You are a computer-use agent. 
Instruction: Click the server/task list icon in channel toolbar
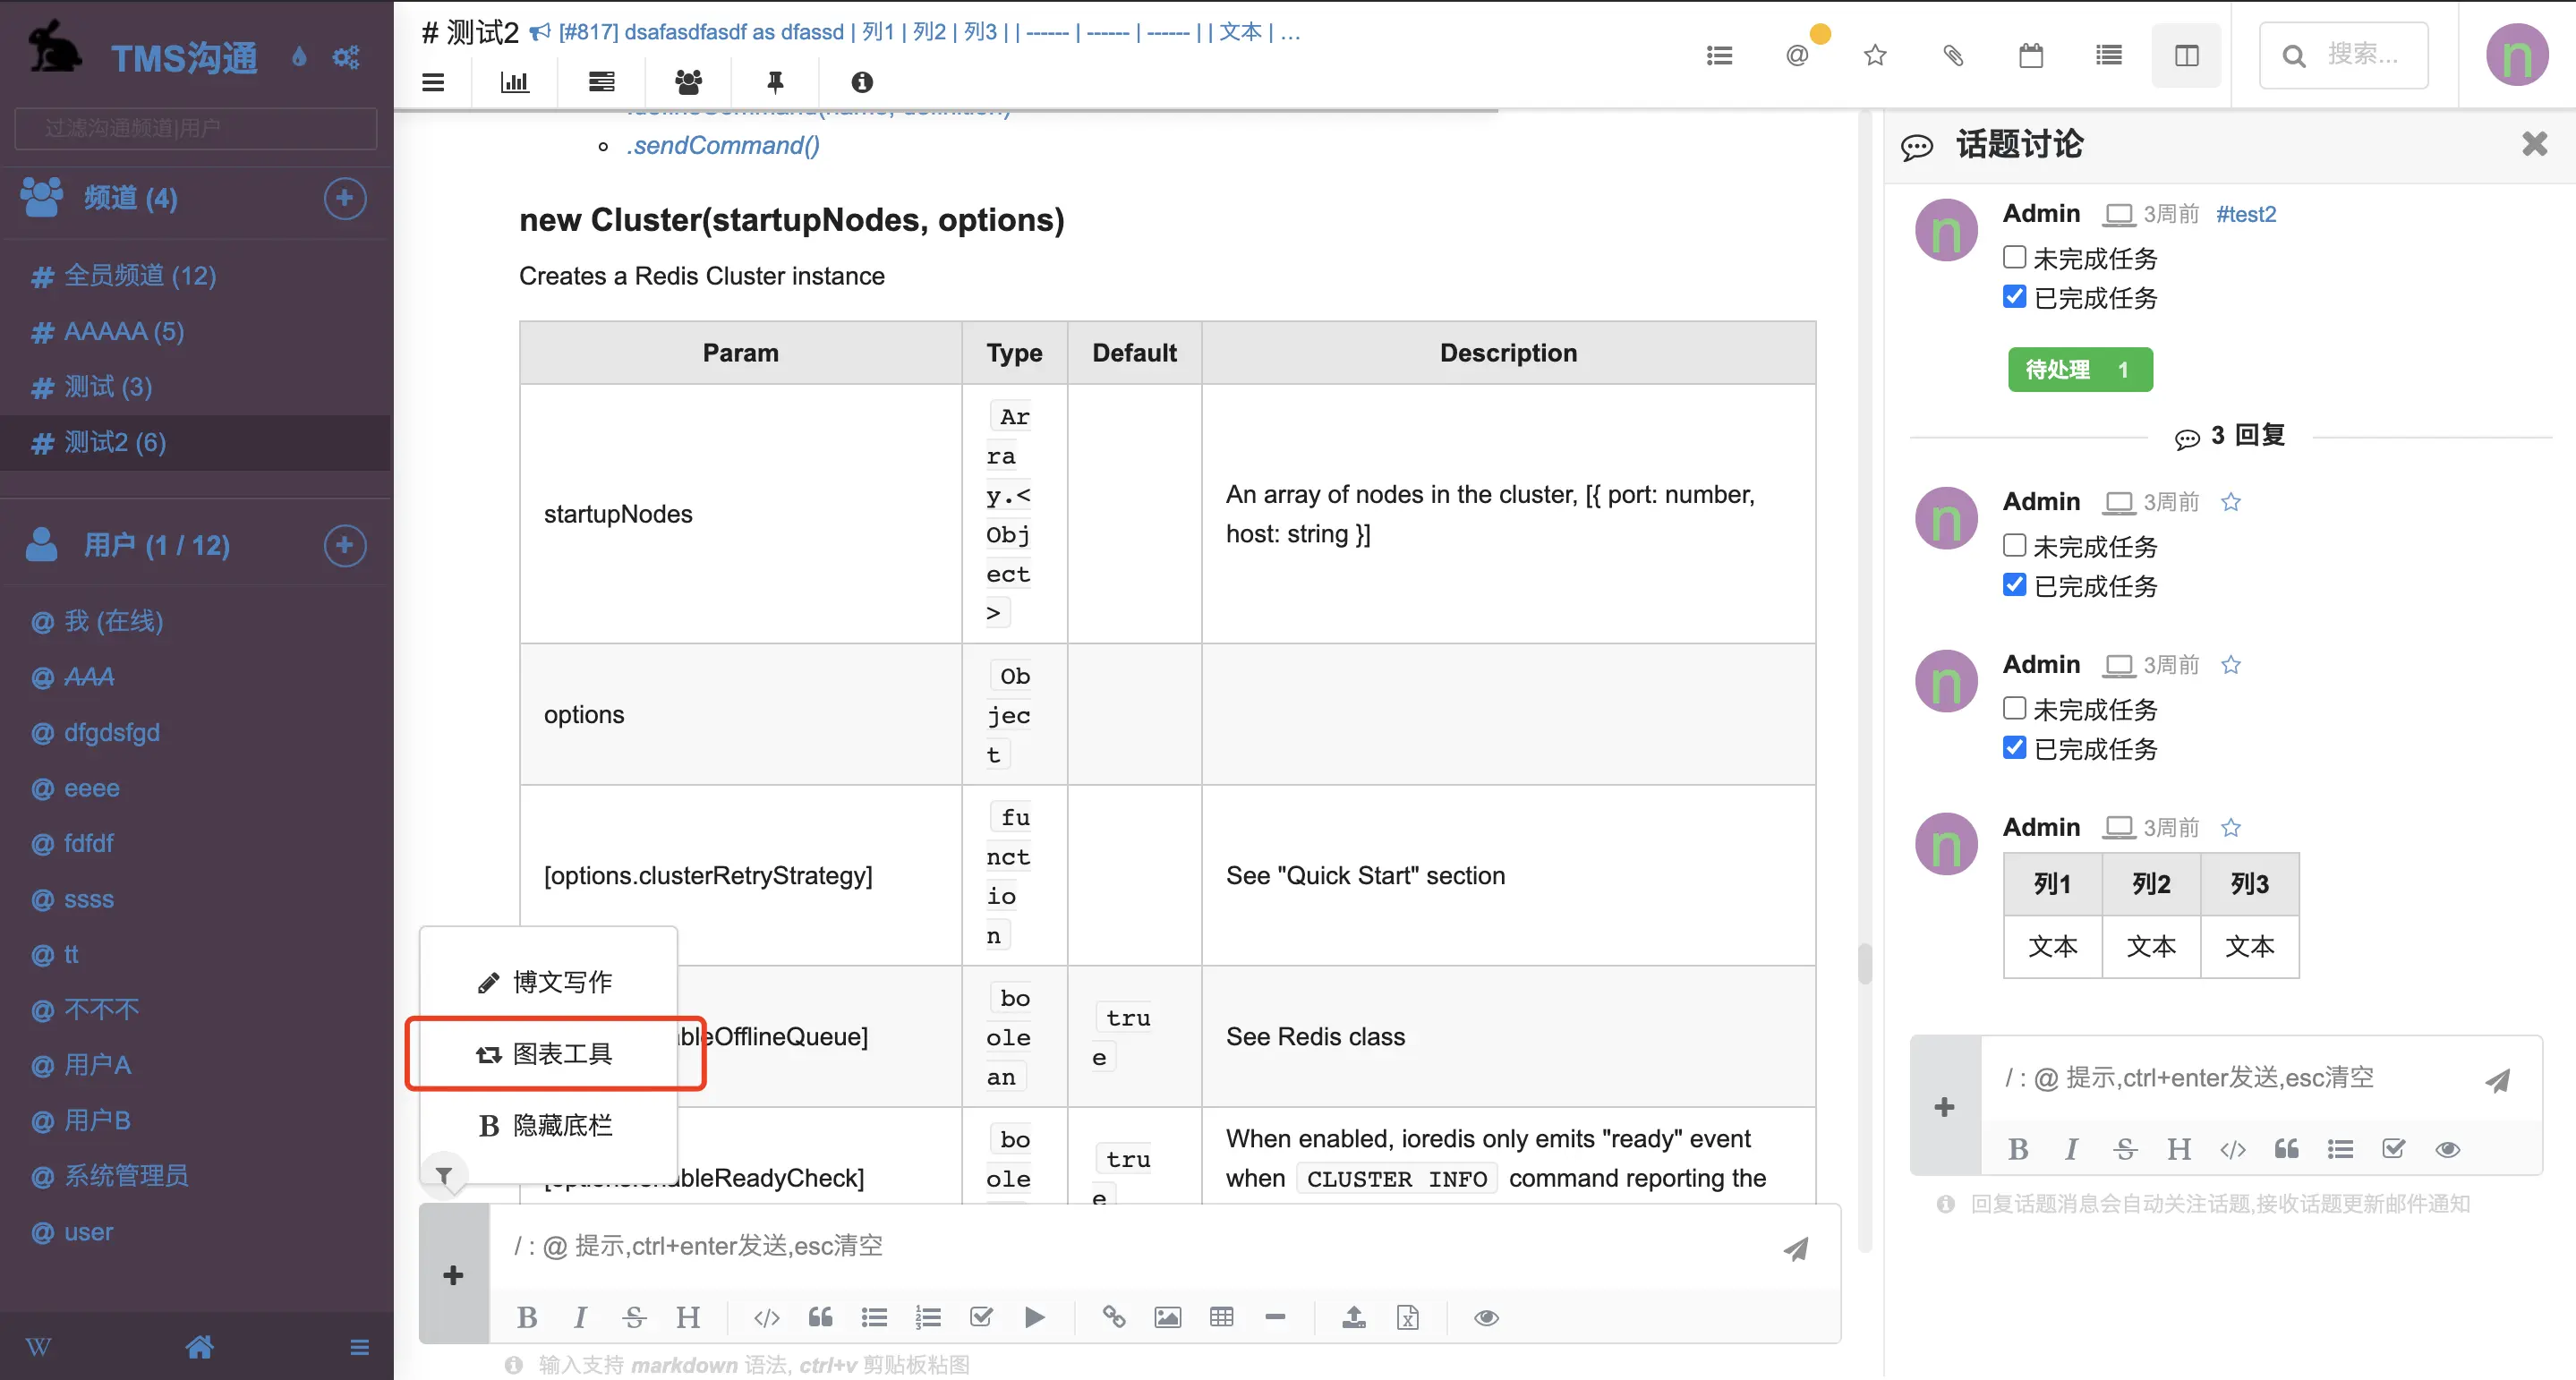pos(601,82)
